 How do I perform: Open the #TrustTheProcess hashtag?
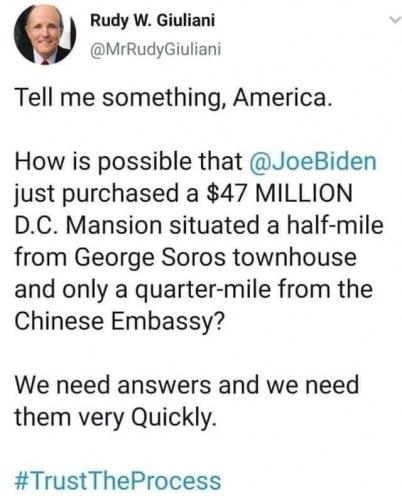pos(118,481)
